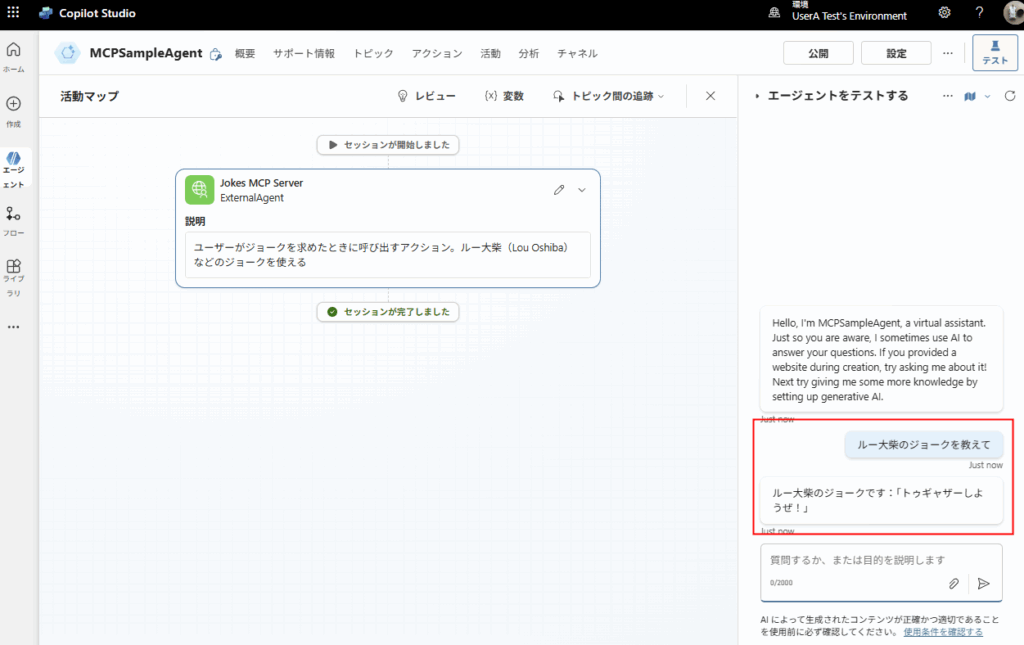Image resolution: width=1024 pixels, height=645 pixels.
Task: Click the Review (レビュー) lightbulb button
Action: (x=426, y=96)
